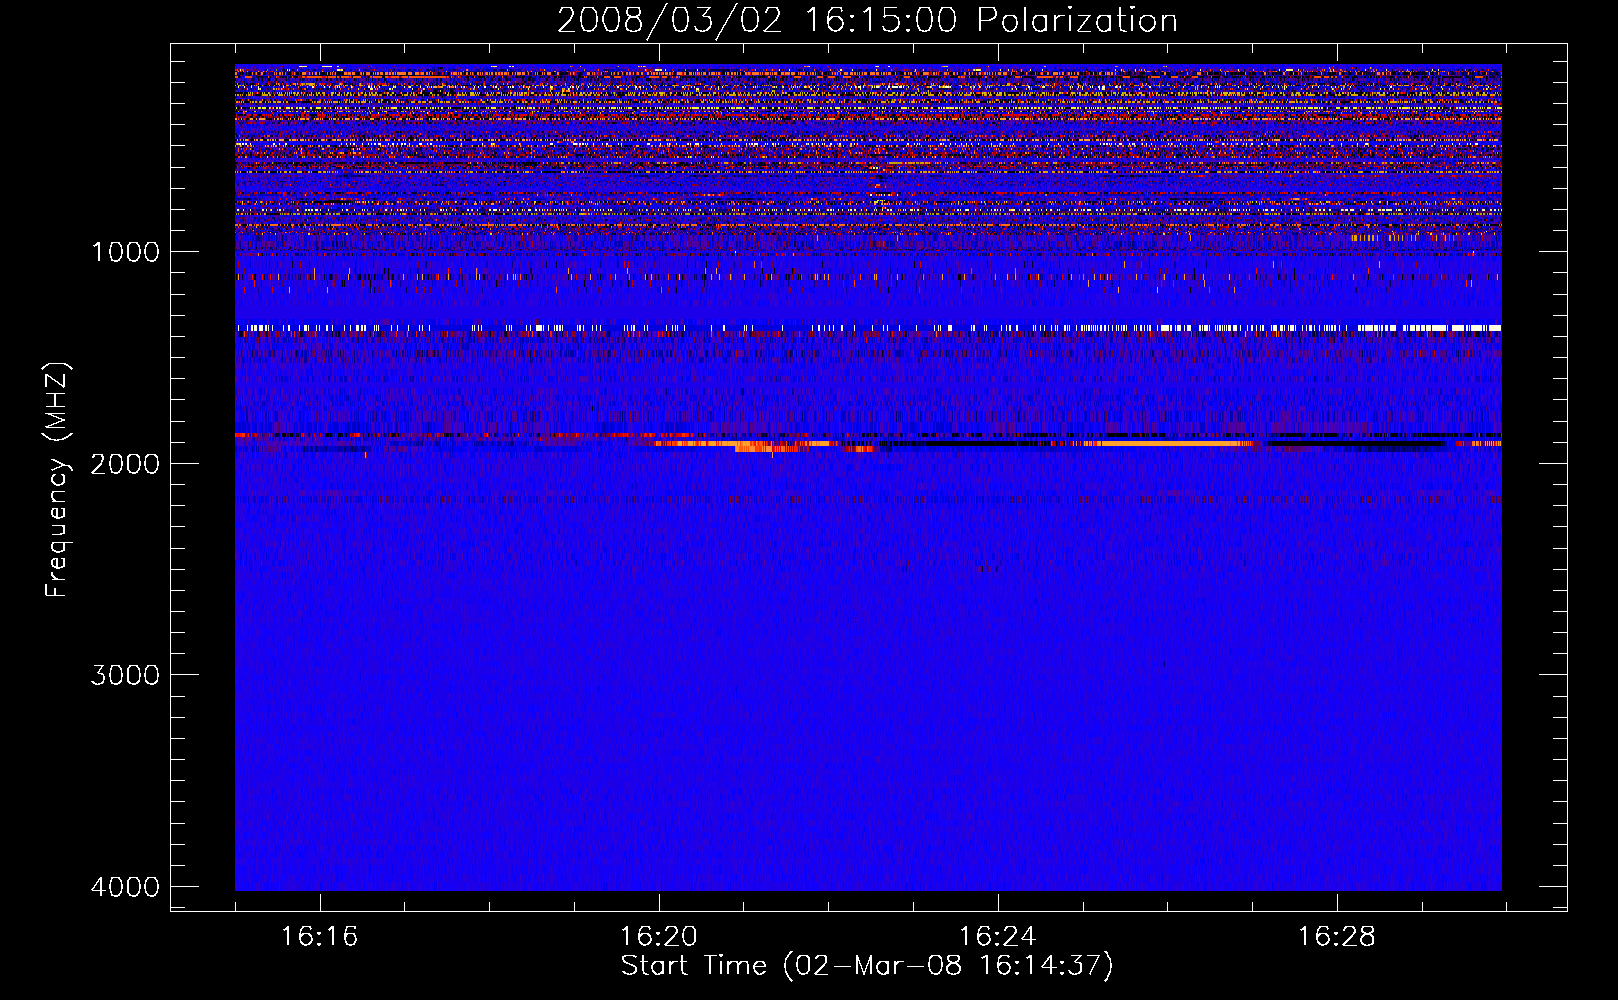The height and width of the screenshot is (1000, 1618).
Task: Click the 16:28 time tick label
Action: [1336, 937]
